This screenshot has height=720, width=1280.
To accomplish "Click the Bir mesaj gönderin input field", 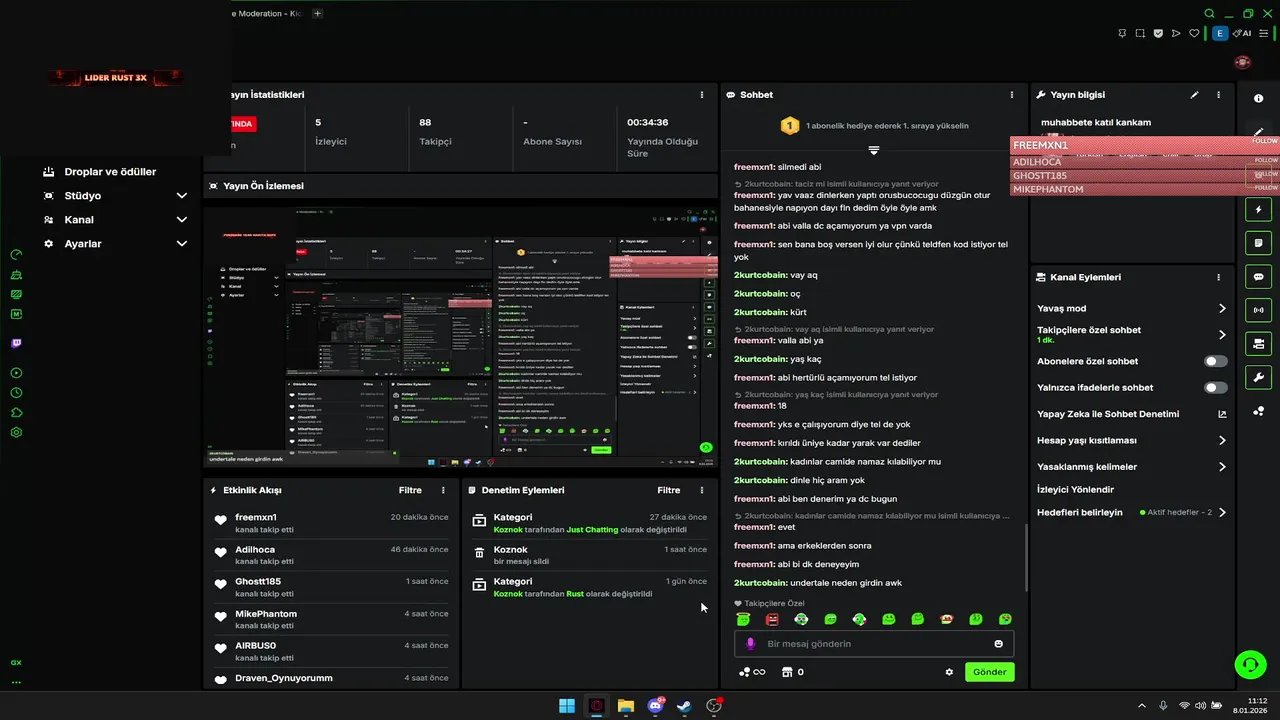I will click(874, 644).
